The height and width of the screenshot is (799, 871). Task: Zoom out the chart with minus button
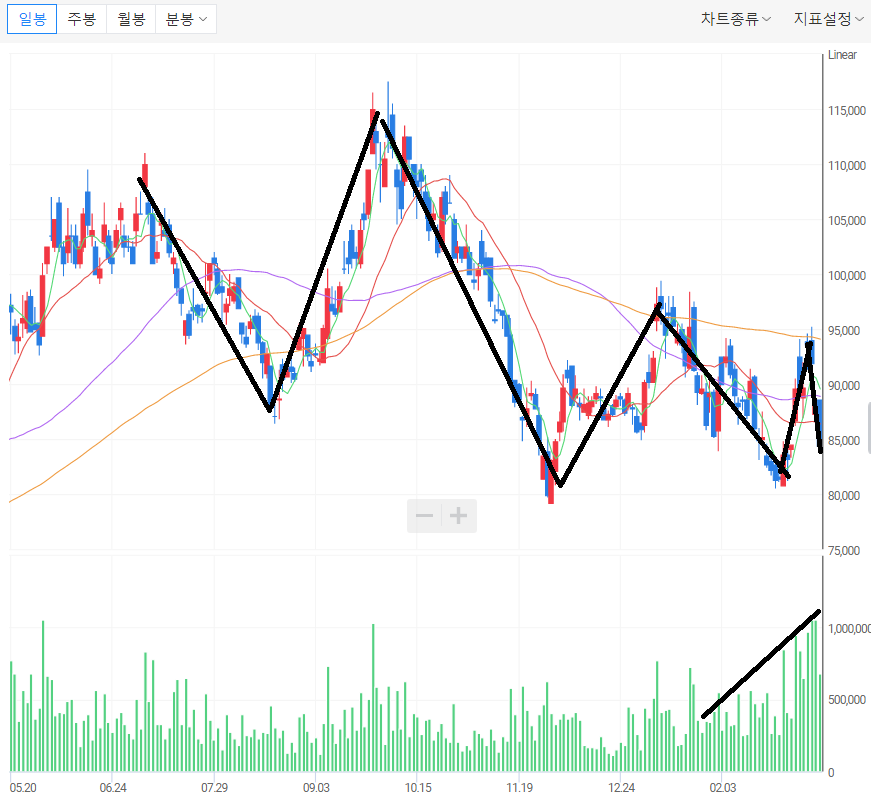[x=424, y=516]
